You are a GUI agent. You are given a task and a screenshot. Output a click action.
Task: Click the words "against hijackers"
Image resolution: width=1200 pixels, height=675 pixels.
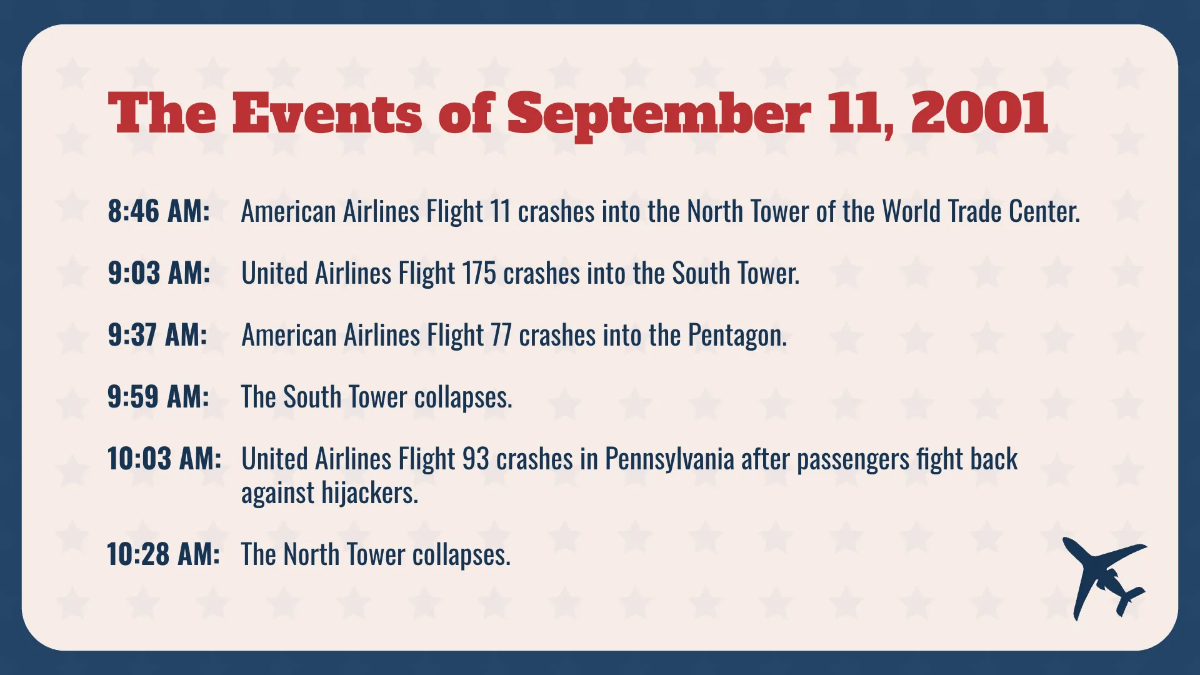tap(328, 493)
